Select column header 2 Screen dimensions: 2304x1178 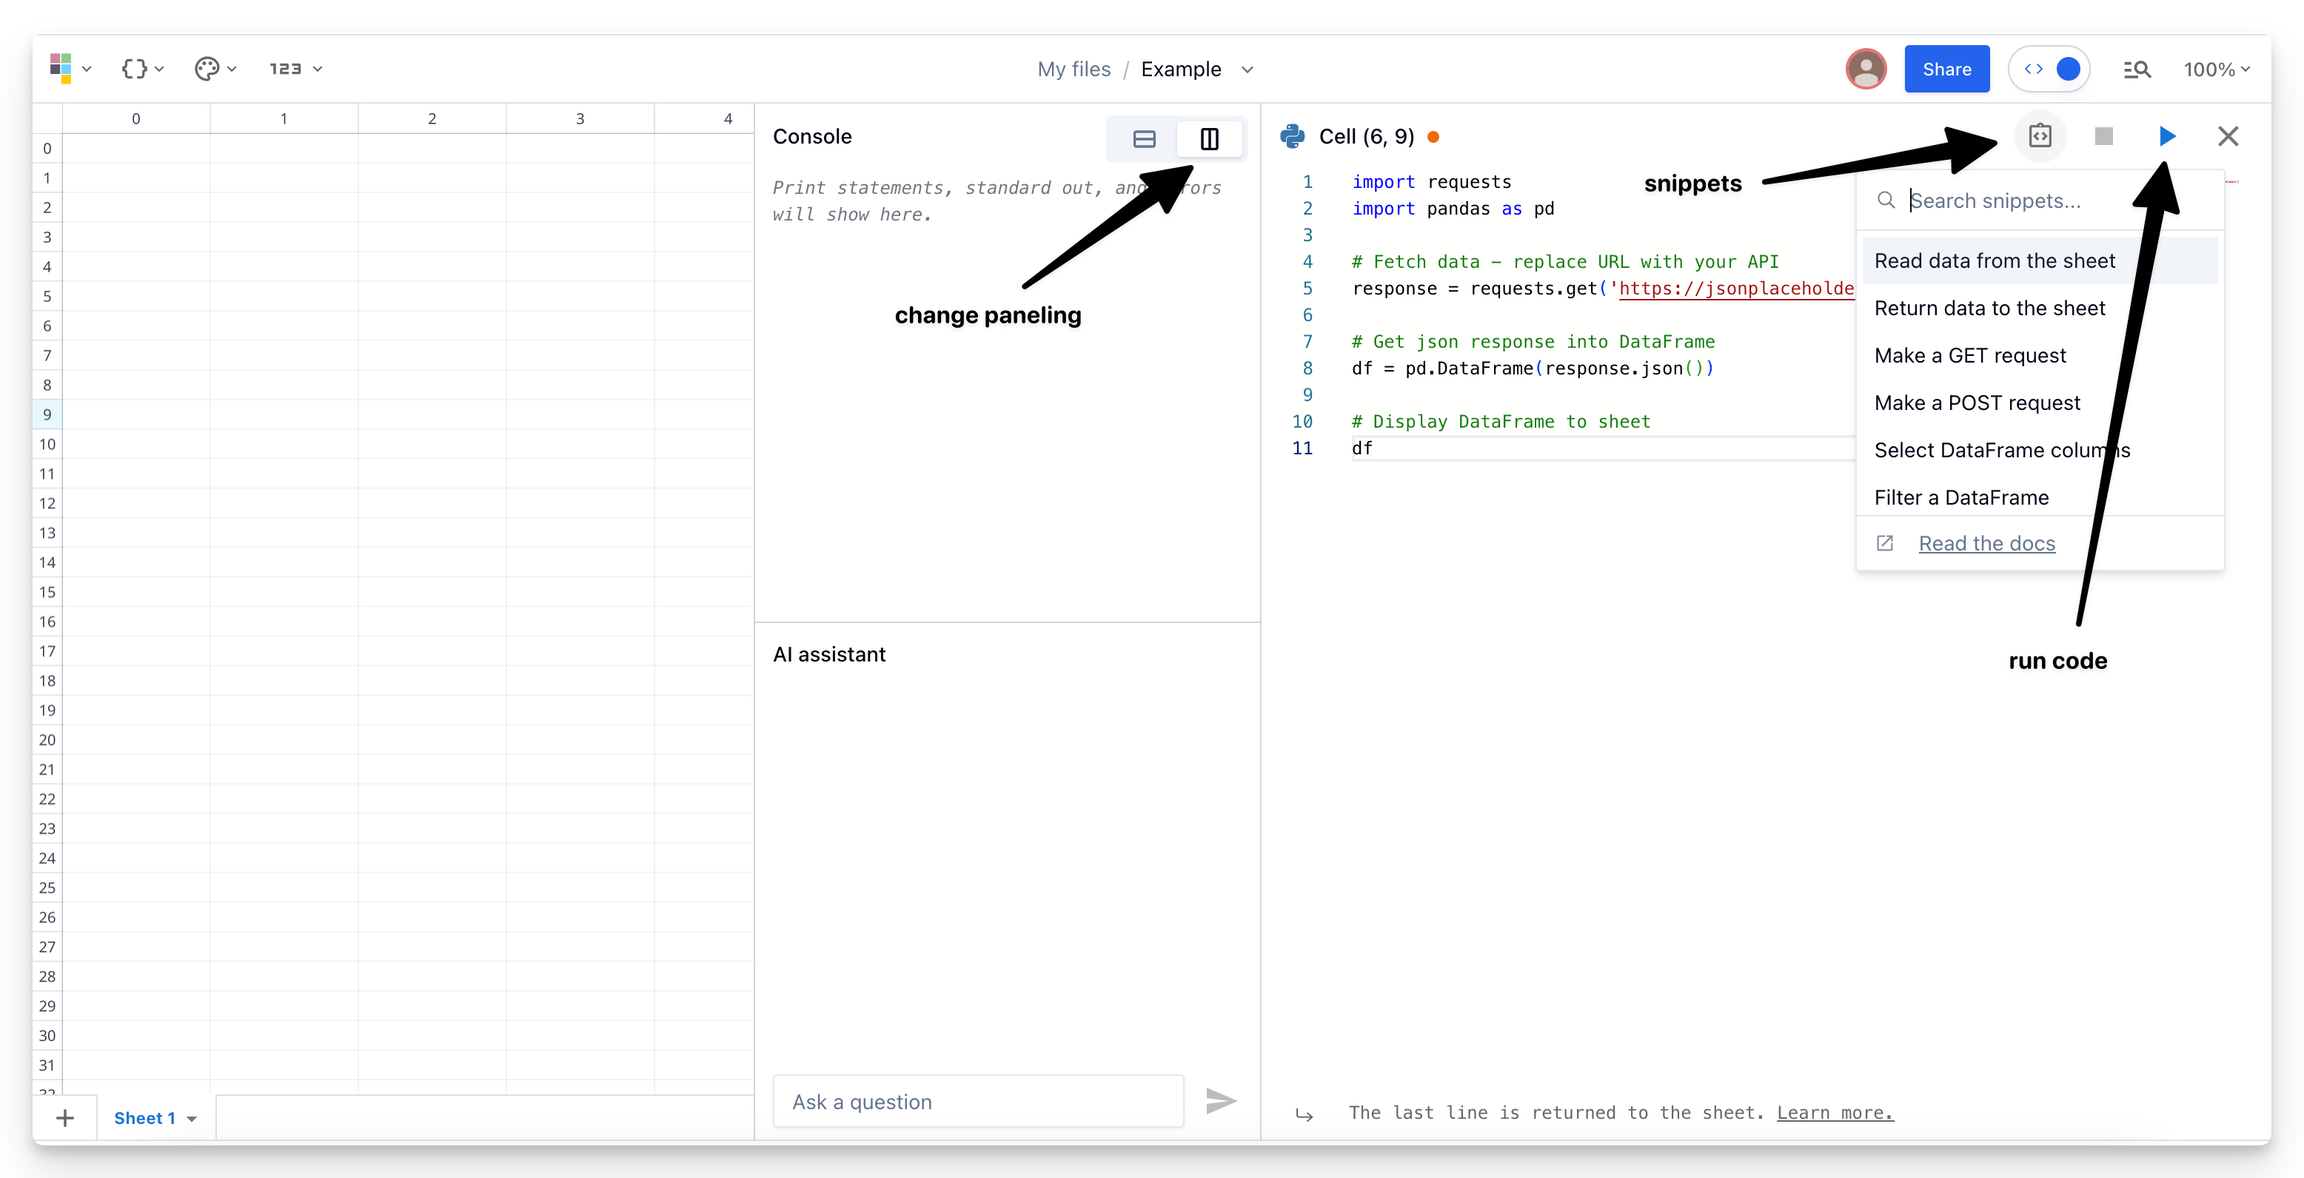point(432,118)
